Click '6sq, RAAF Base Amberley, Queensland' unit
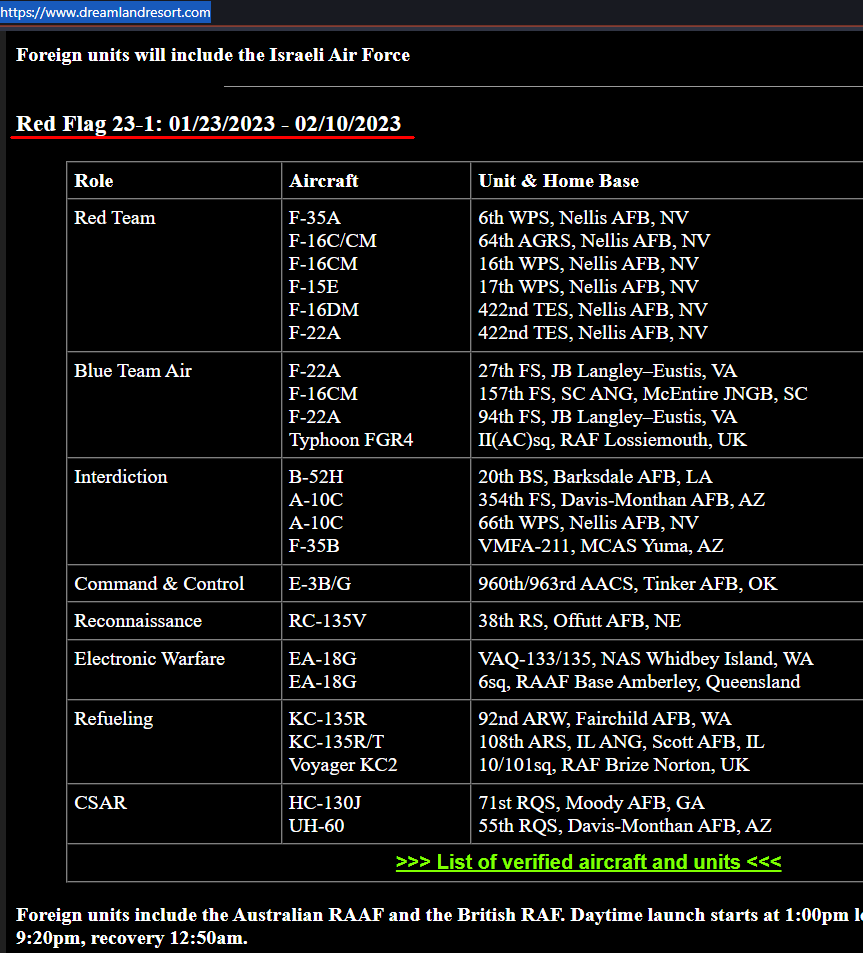This screenshot has width=863, height=953. tap(639, 681)
